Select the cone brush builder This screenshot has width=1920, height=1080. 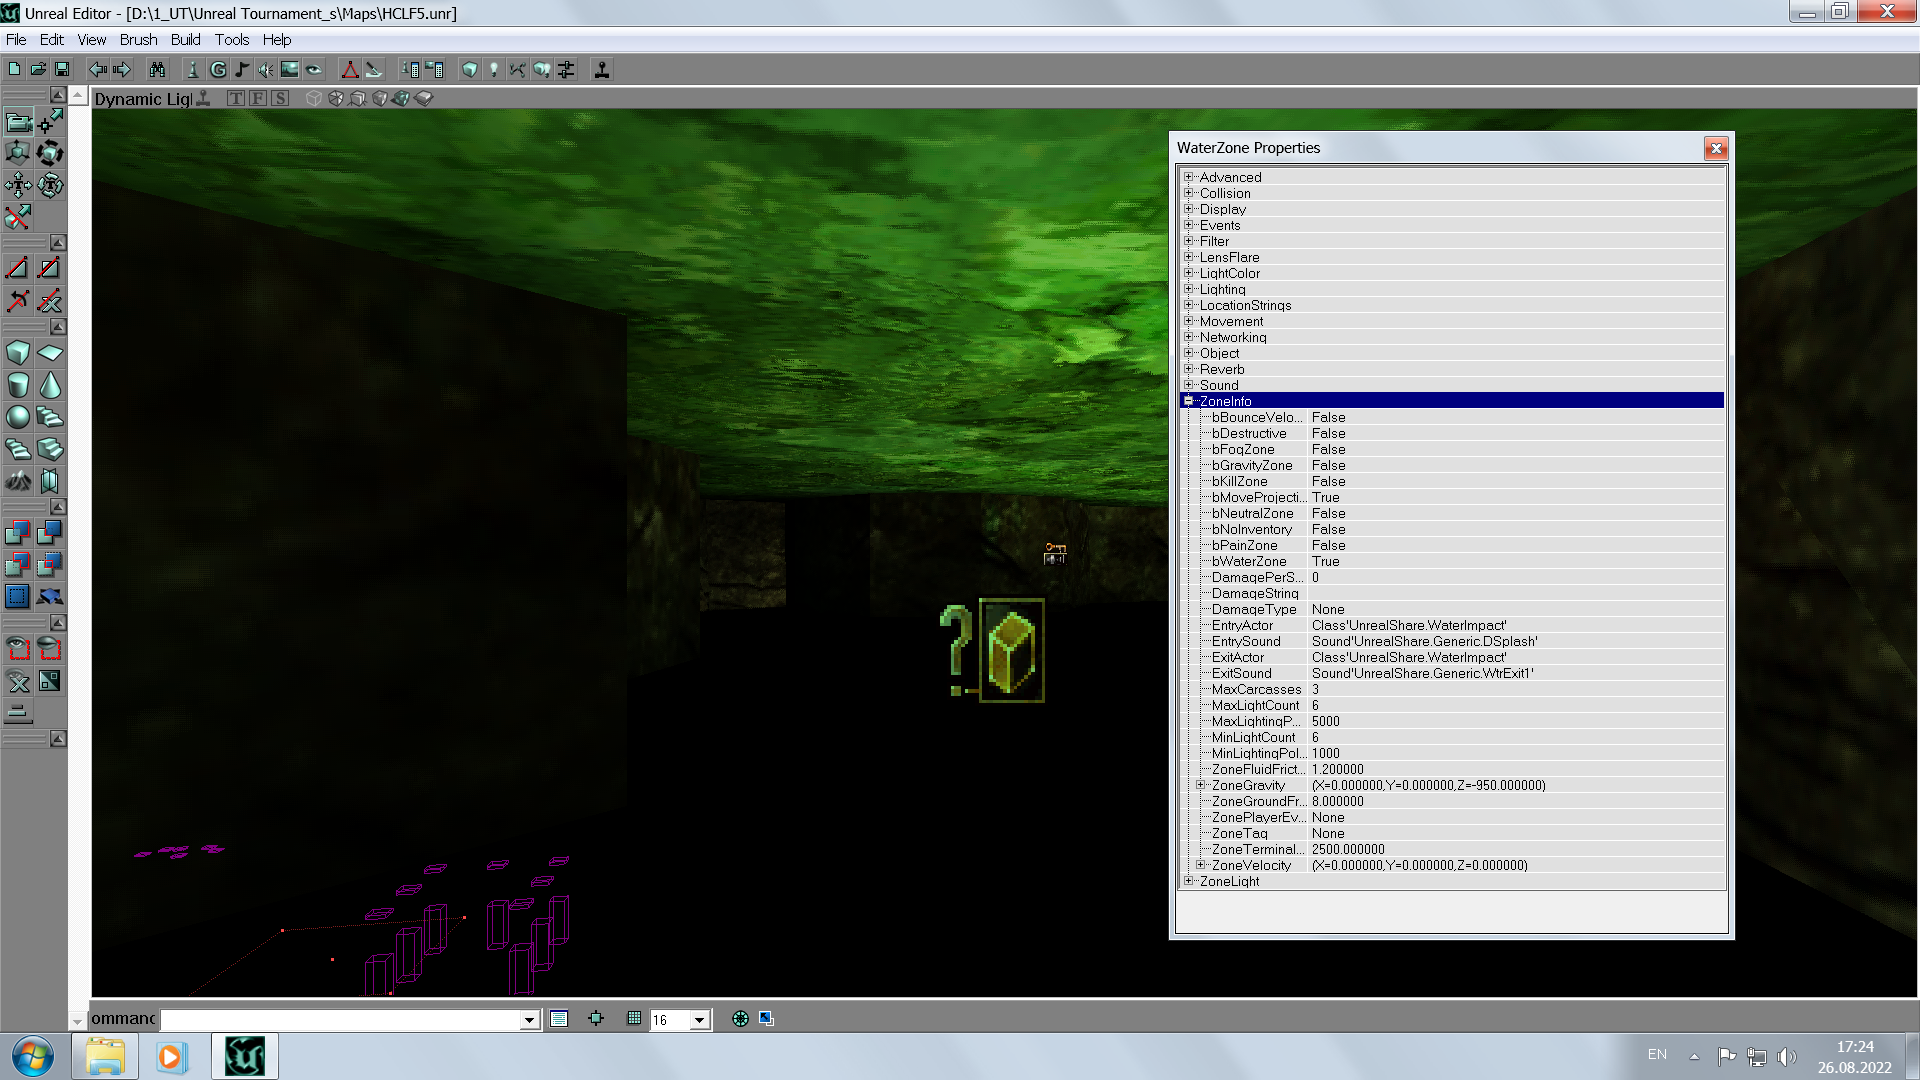point(50,385)
